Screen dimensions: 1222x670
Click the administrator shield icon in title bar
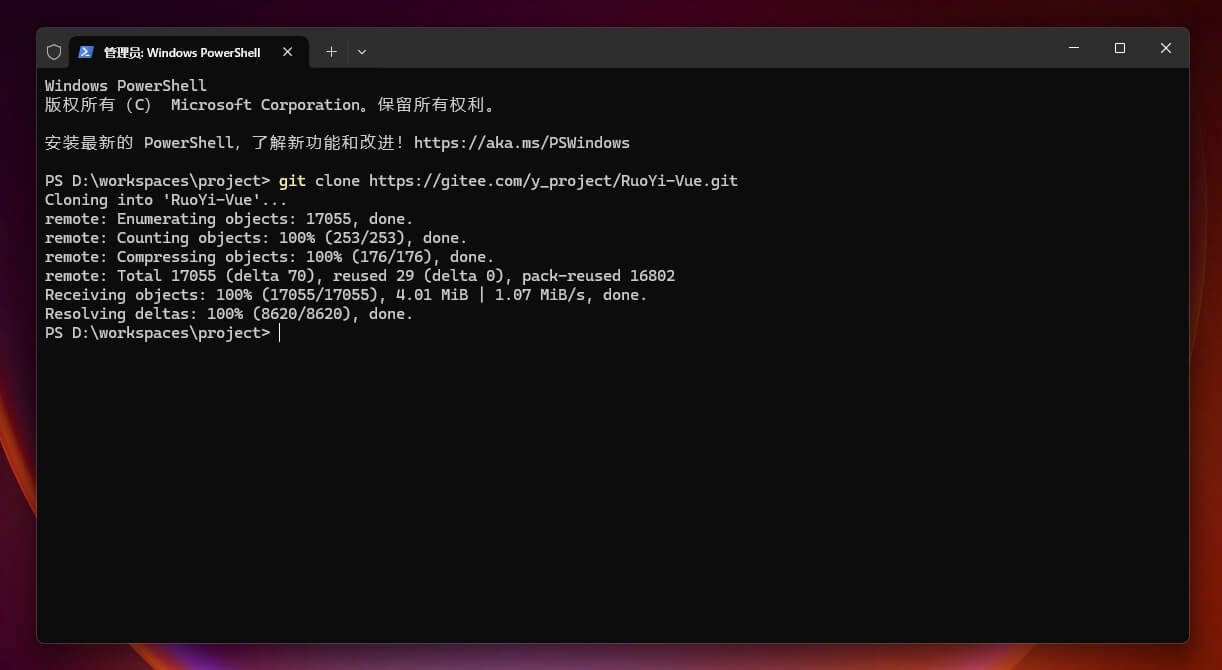[54, 52]
